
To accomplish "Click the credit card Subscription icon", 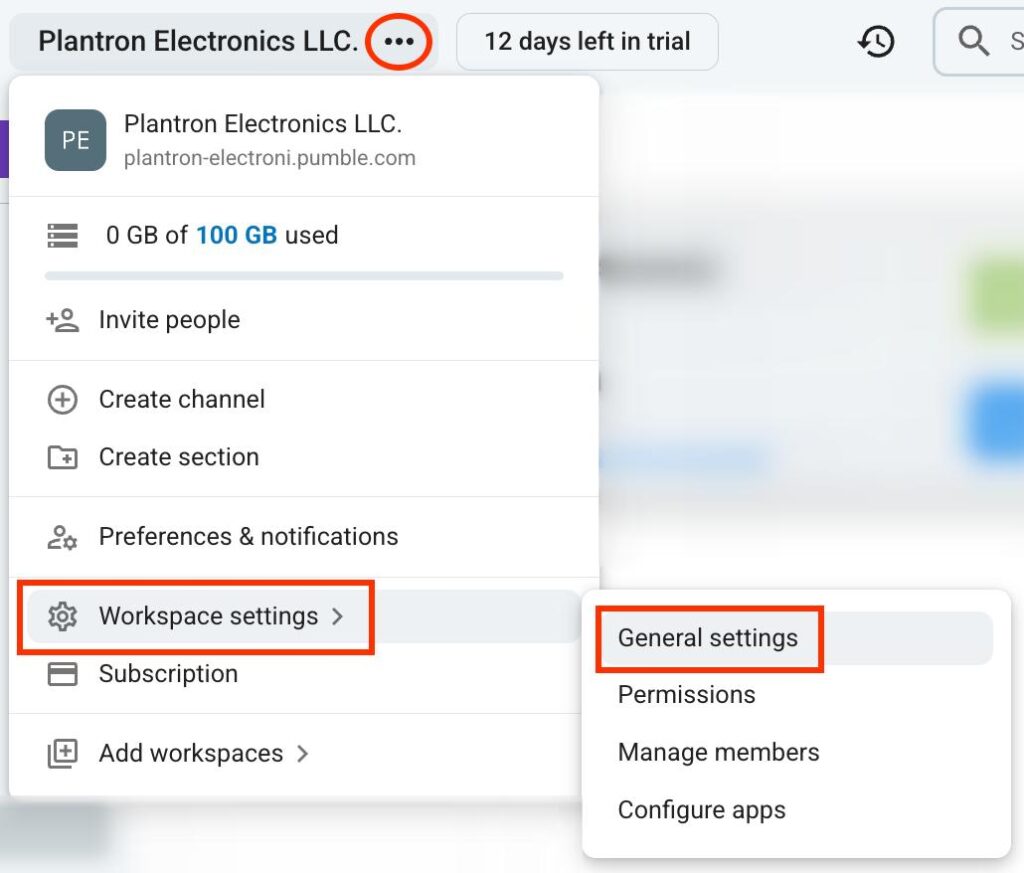I will coord(63,674).
